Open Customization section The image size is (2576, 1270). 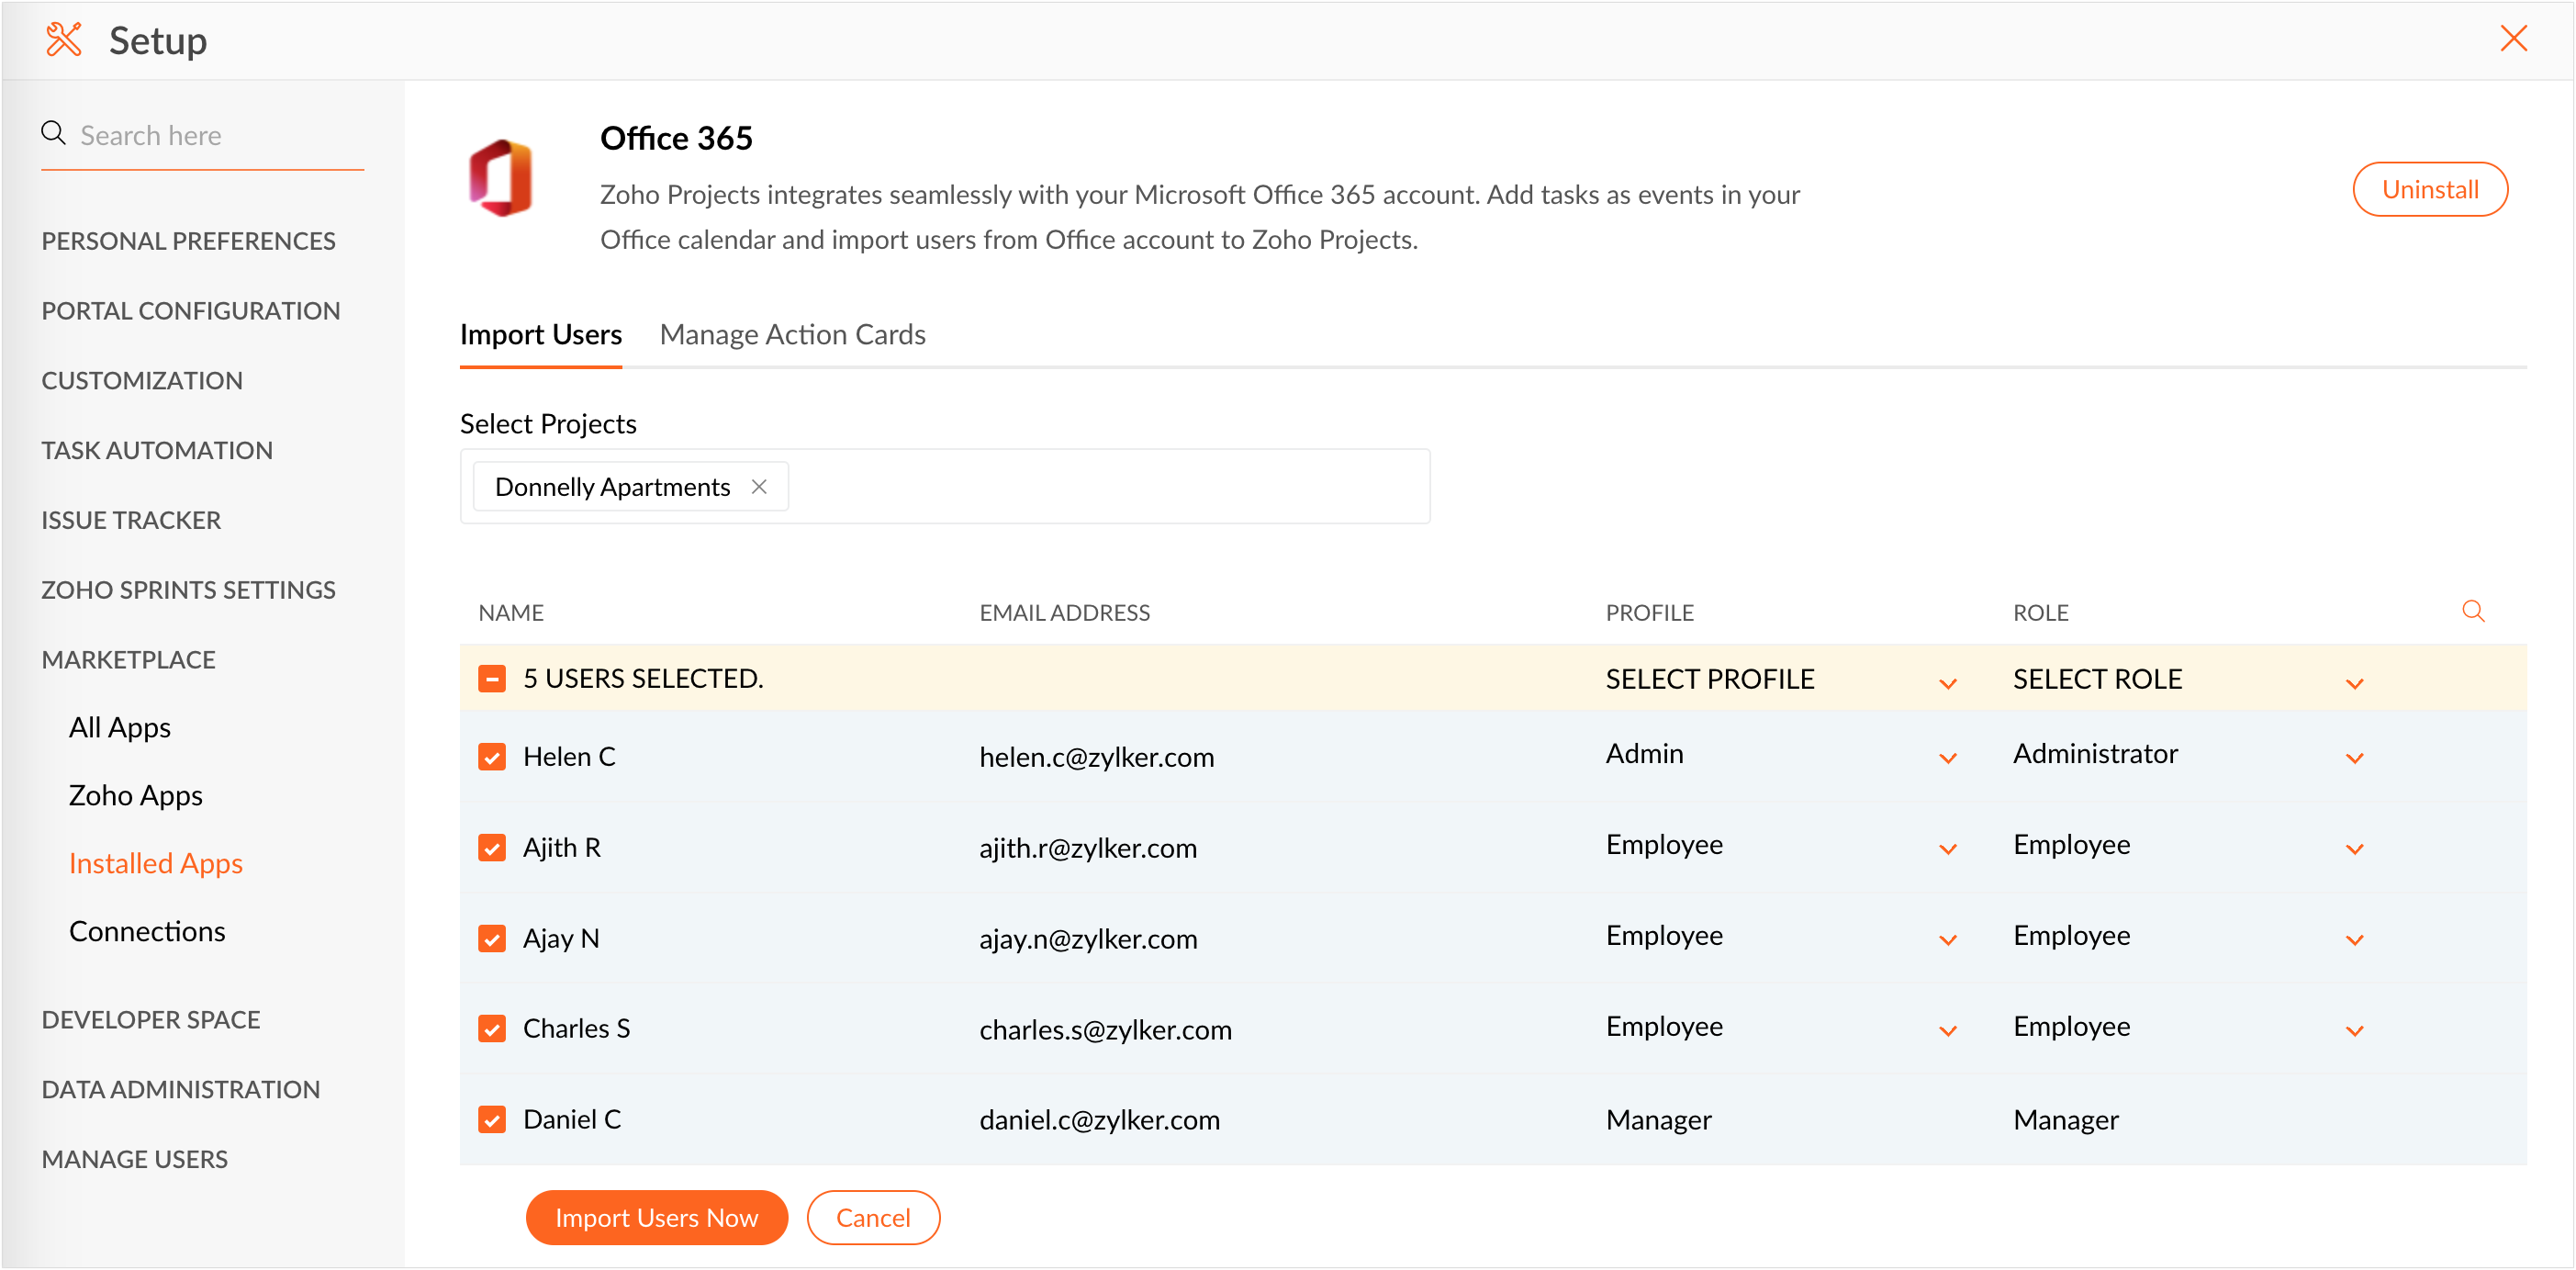pos(142,381)
